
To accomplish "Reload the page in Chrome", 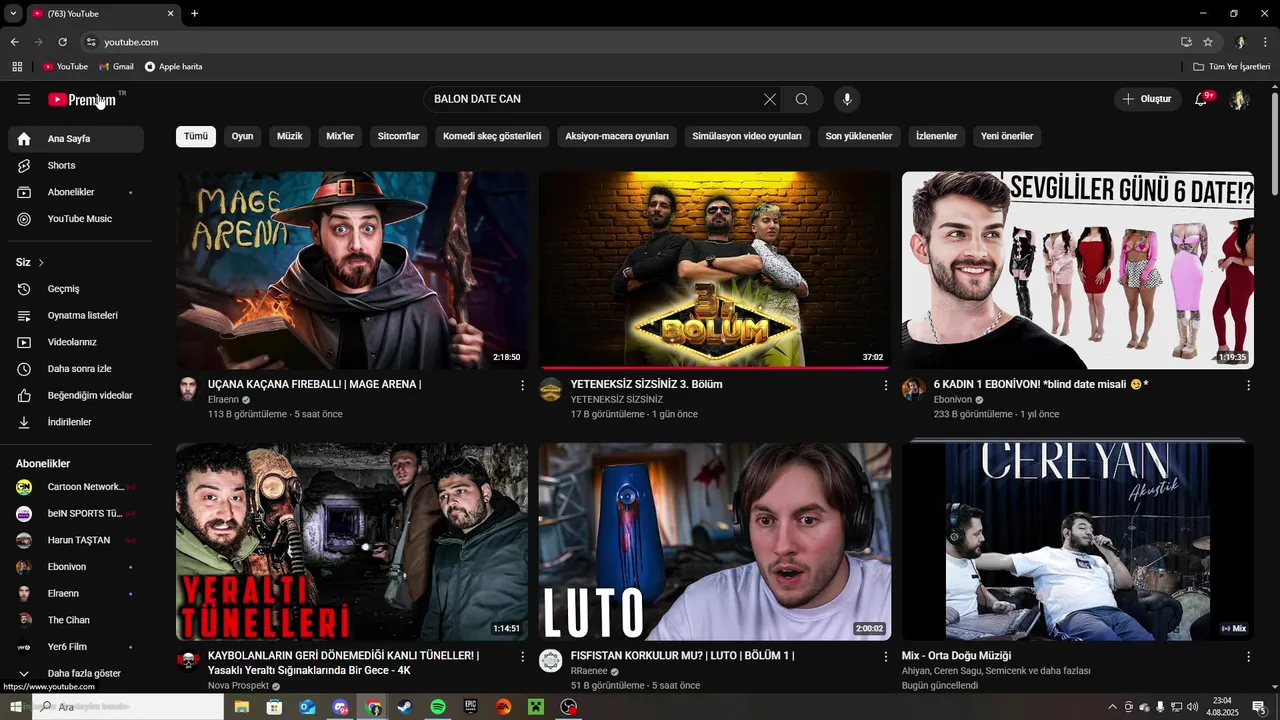I will click(62, 42).
